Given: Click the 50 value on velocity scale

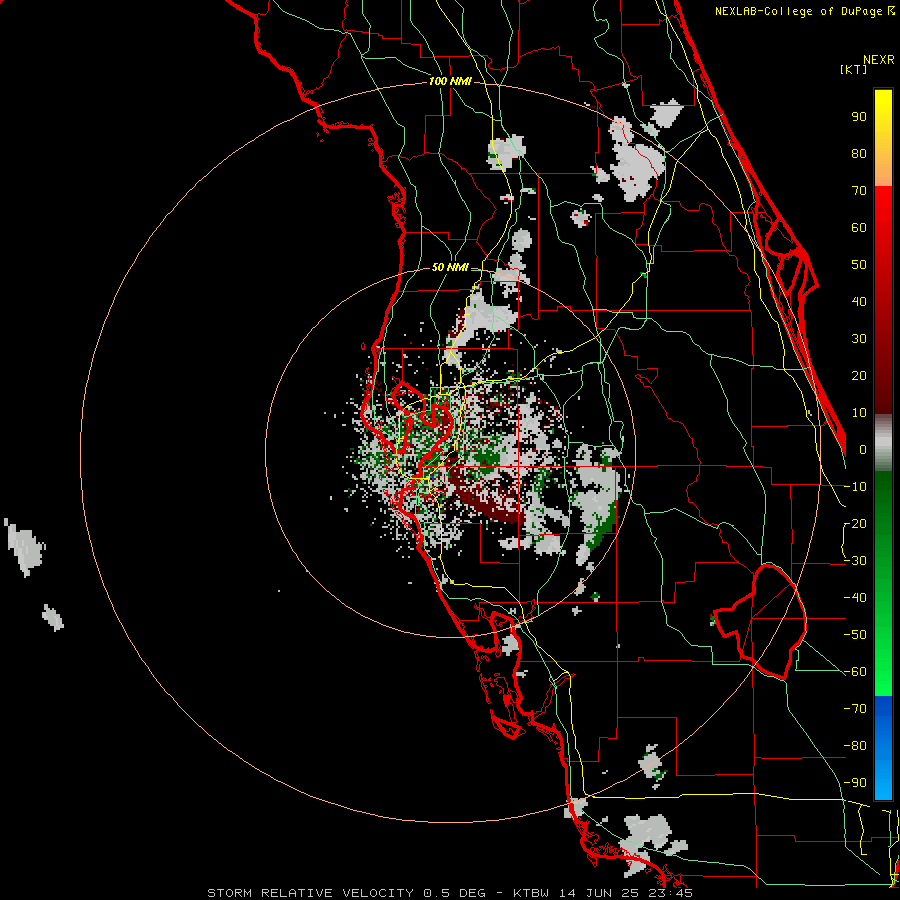Looking at the screenshot, I should [859, 265].
